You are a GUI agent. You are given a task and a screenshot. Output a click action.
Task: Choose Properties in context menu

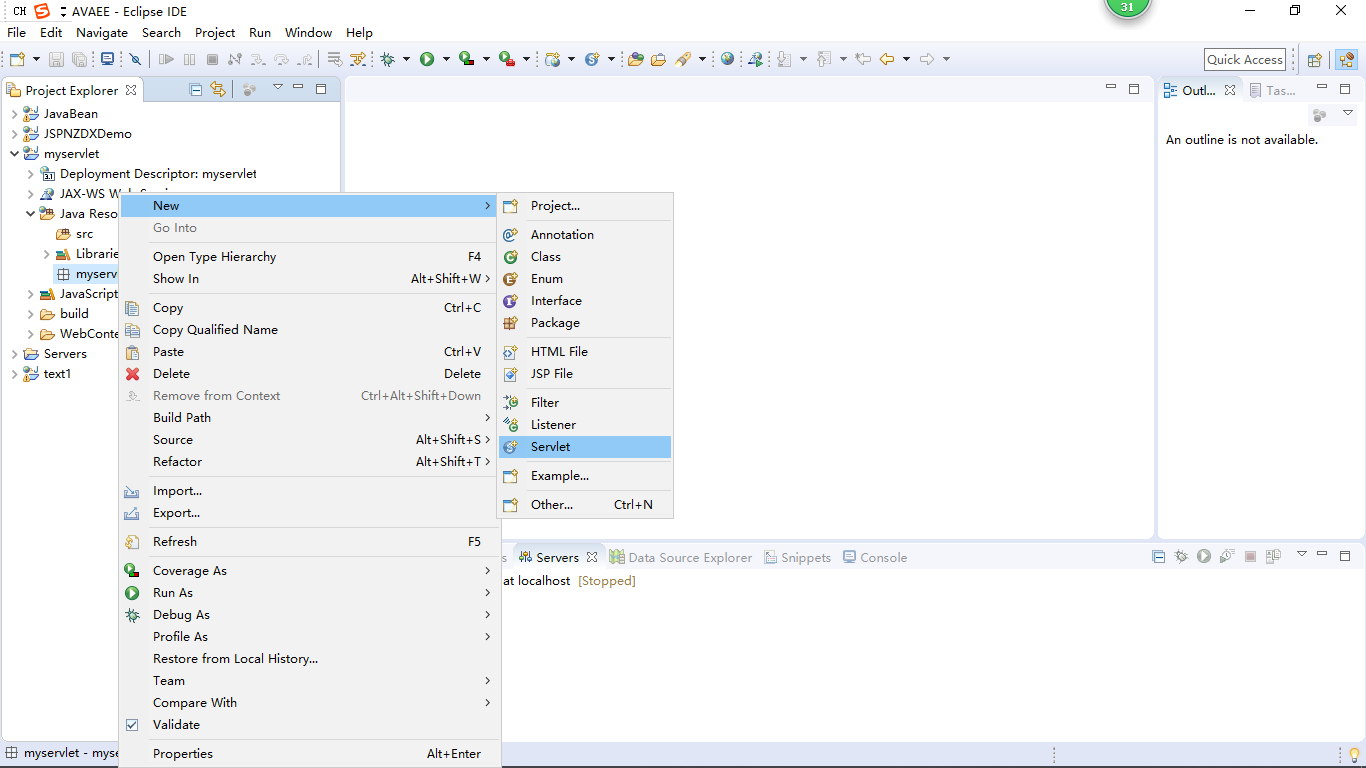pyautogui.click(x=308, y=754)
